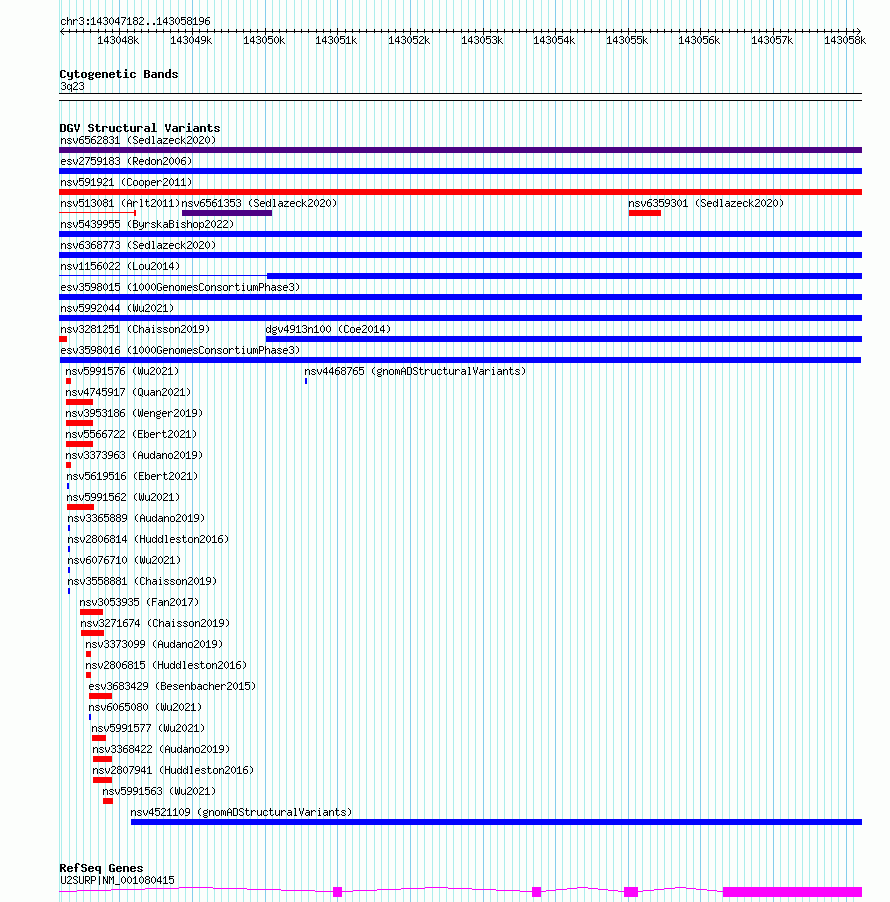Open the esv3598016 variant label
This screenshot has width=890, height=902.
180,350
